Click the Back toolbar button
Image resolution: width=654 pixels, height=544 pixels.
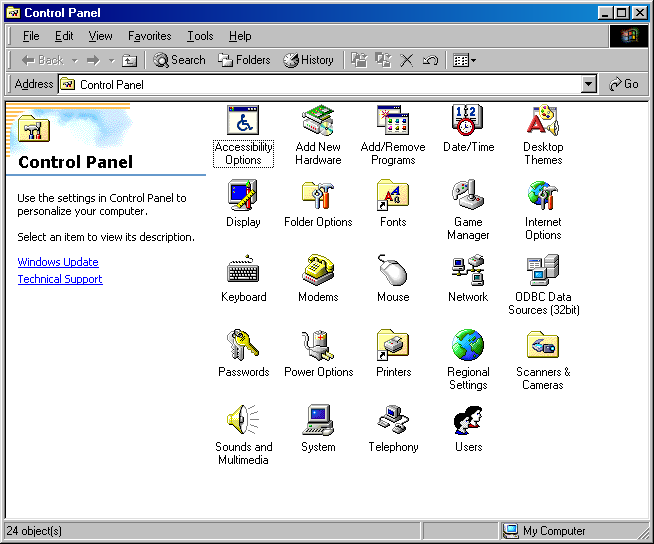(43, 60)
